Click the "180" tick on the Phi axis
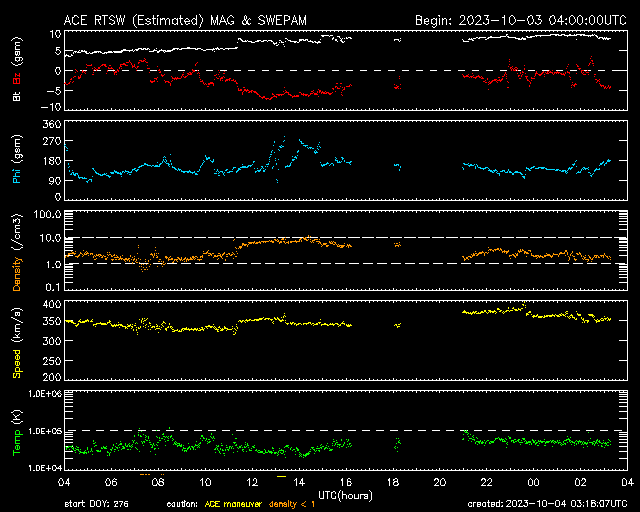The image size is (640, 512). click(x=52, y=161)
